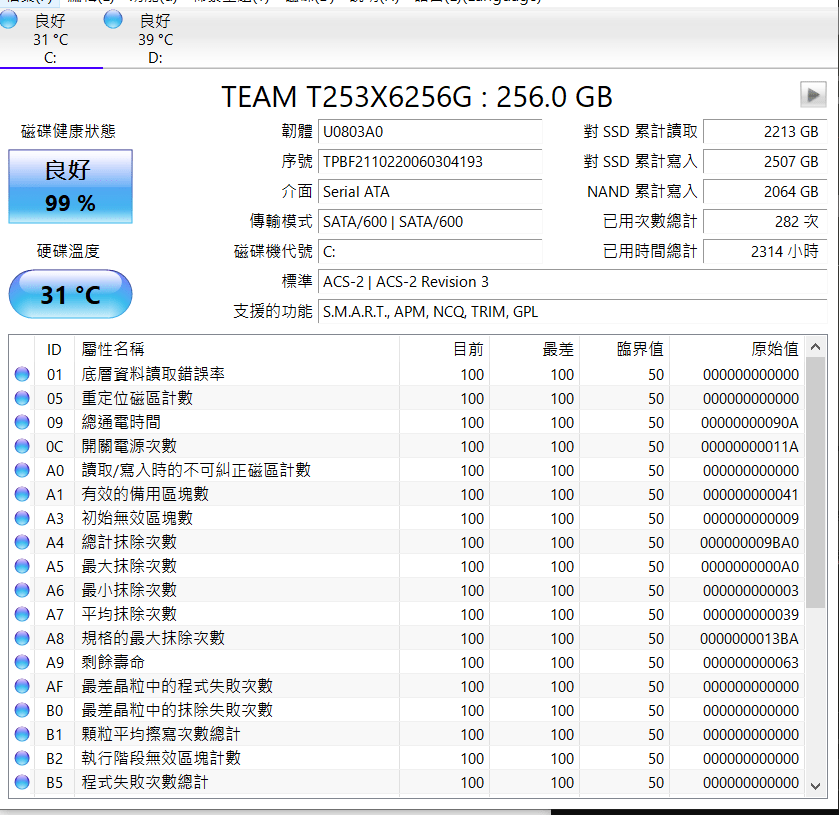Click the serial number field TPBF2110220060304193

tap(430, 162)
